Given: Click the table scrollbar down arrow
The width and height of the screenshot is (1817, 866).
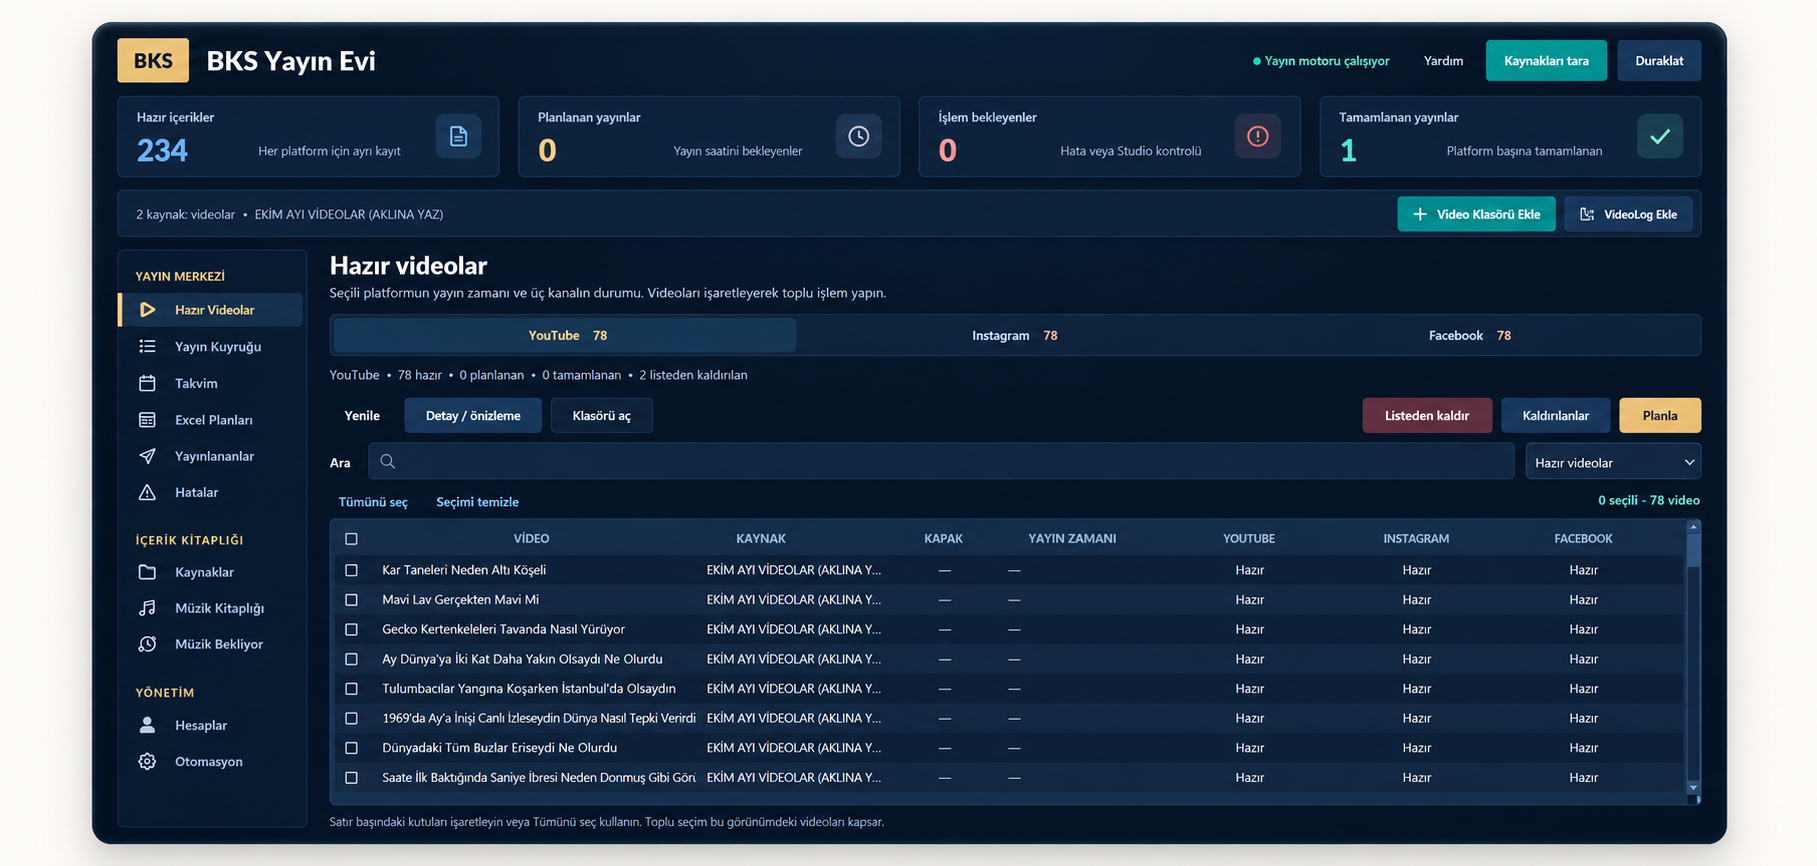Looking at the screenshot, I should pyautogui.click(x=1693, y=788).
